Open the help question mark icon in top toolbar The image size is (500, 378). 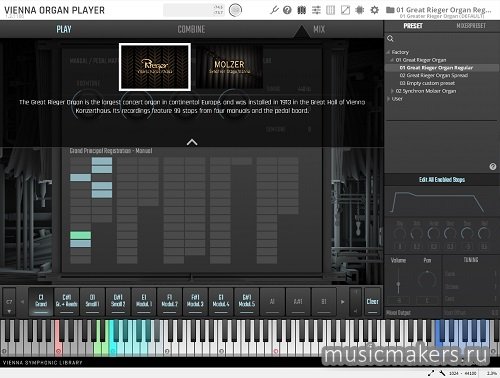pyautogui.click(x=287, y=10)
